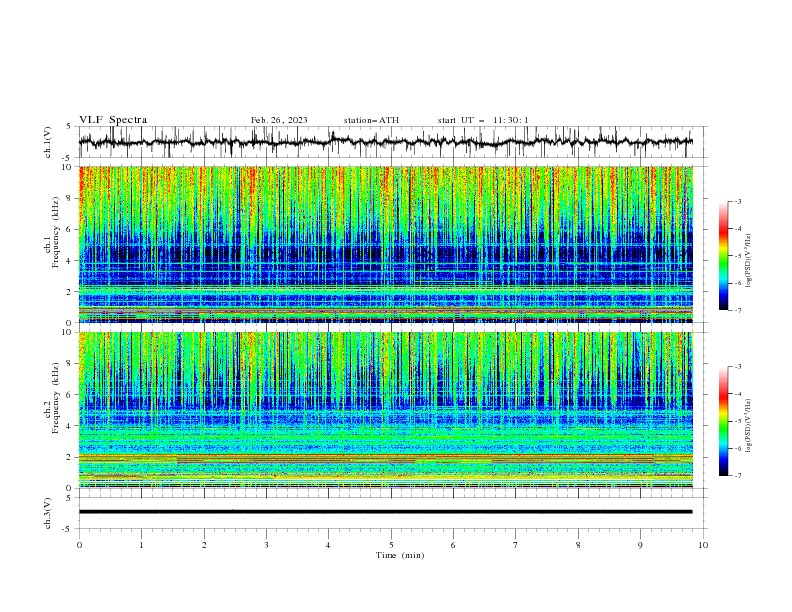Image resolution: width=792 pixels, height=612 pixels.
Task: Click time axis tick label "7"
Action: click(x=516, y=545)
